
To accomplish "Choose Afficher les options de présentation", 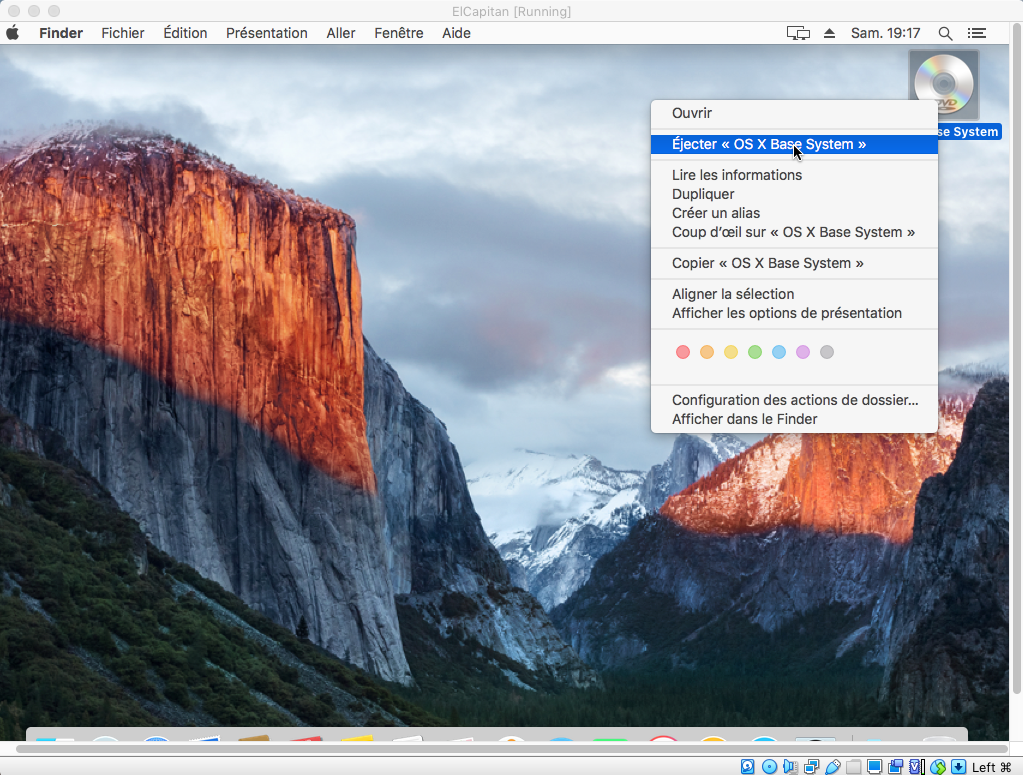I will pyautogui.click(x=794, y=313).
